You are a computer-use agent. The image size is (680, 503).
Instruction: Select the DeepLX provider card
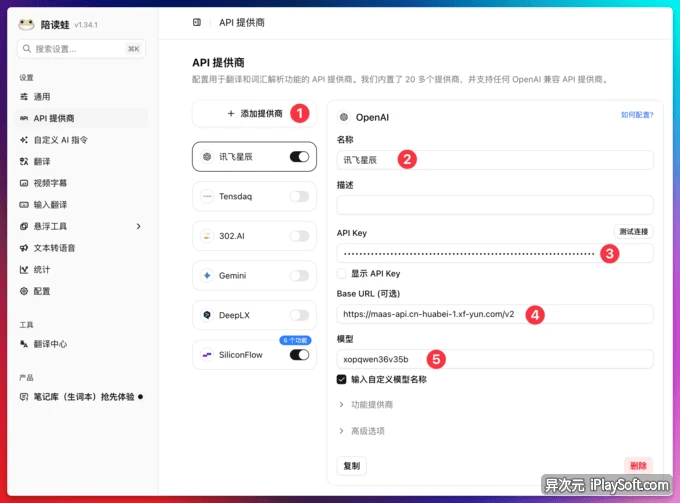[x=255, y=315]
